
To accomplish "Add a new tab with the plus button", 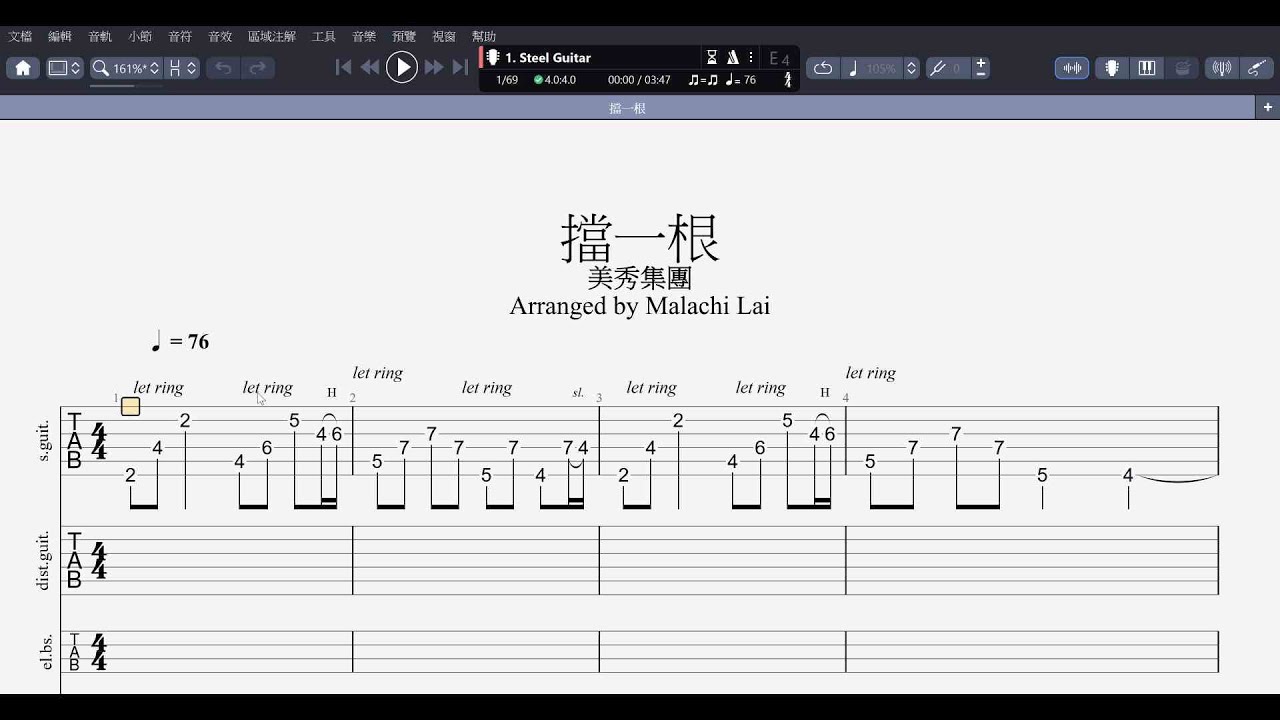I will [1268, 107].
